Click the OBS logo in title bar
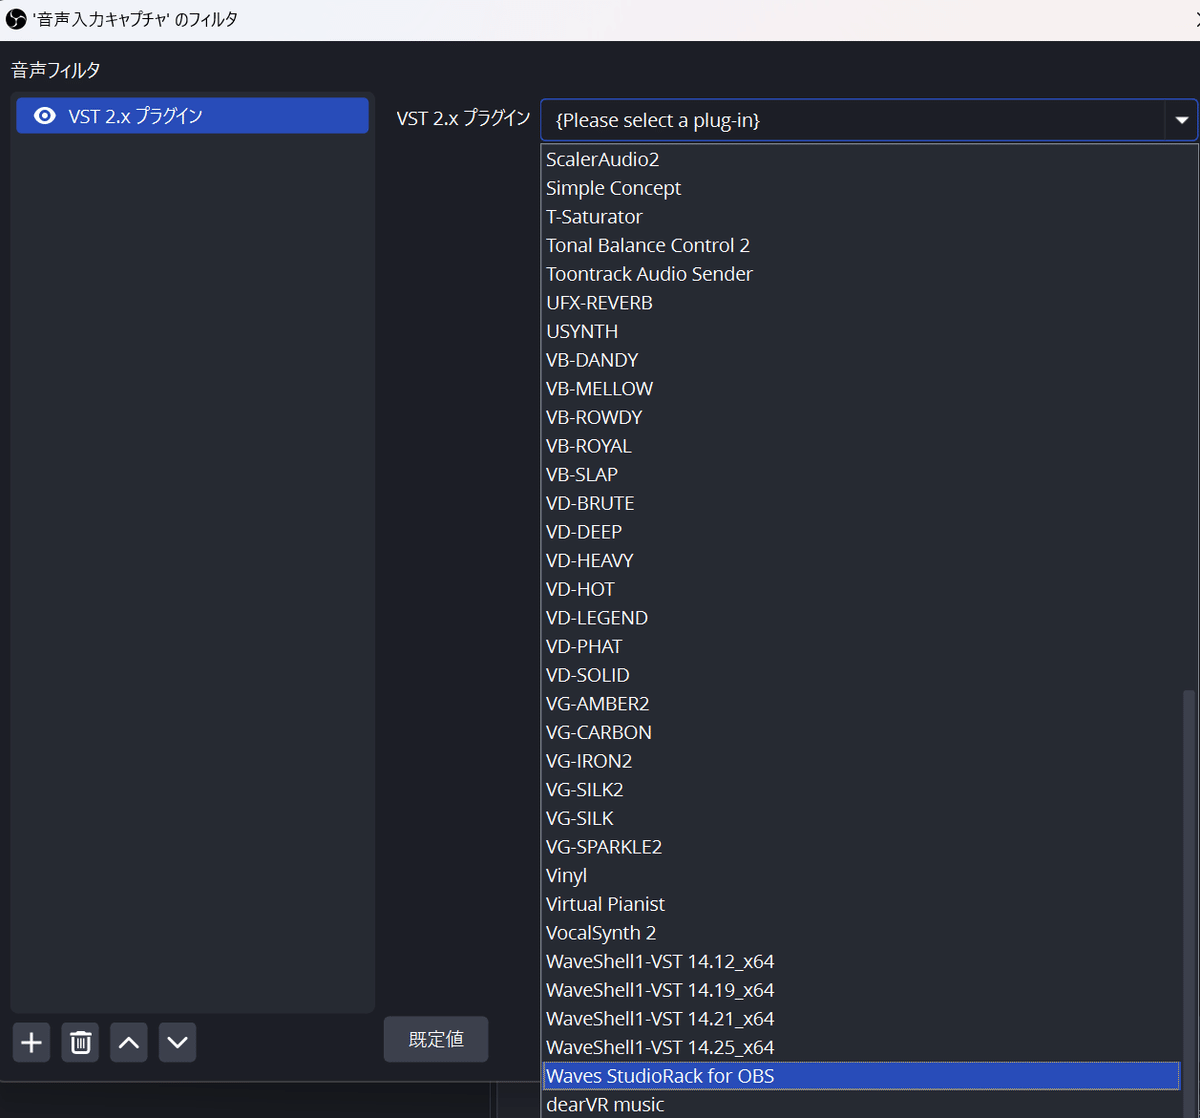The height and width of the screenshot is (1118, 1200). (x=16, y=19)
